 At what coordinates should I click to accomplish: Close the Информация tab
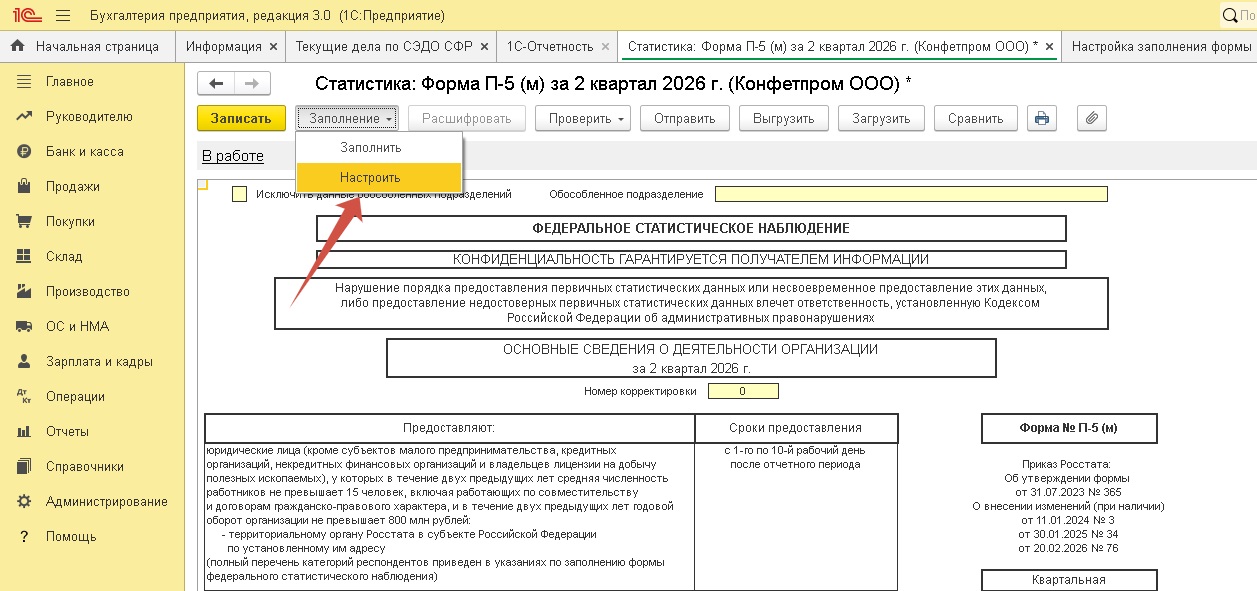click(272, 46)
